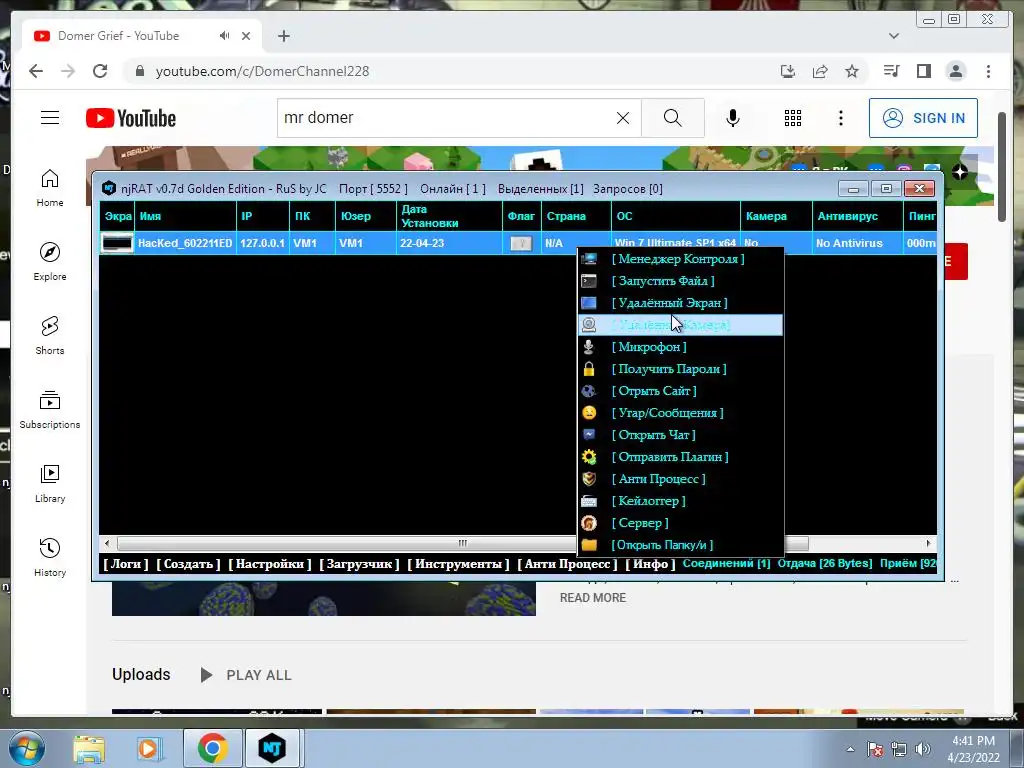Click the YouTube magnifier search button

[673, 118]
